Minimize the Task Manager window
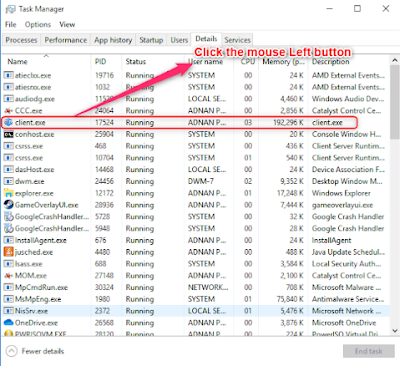Image resolution: width=400 pixels, height=366 pixels. (330, 9)
